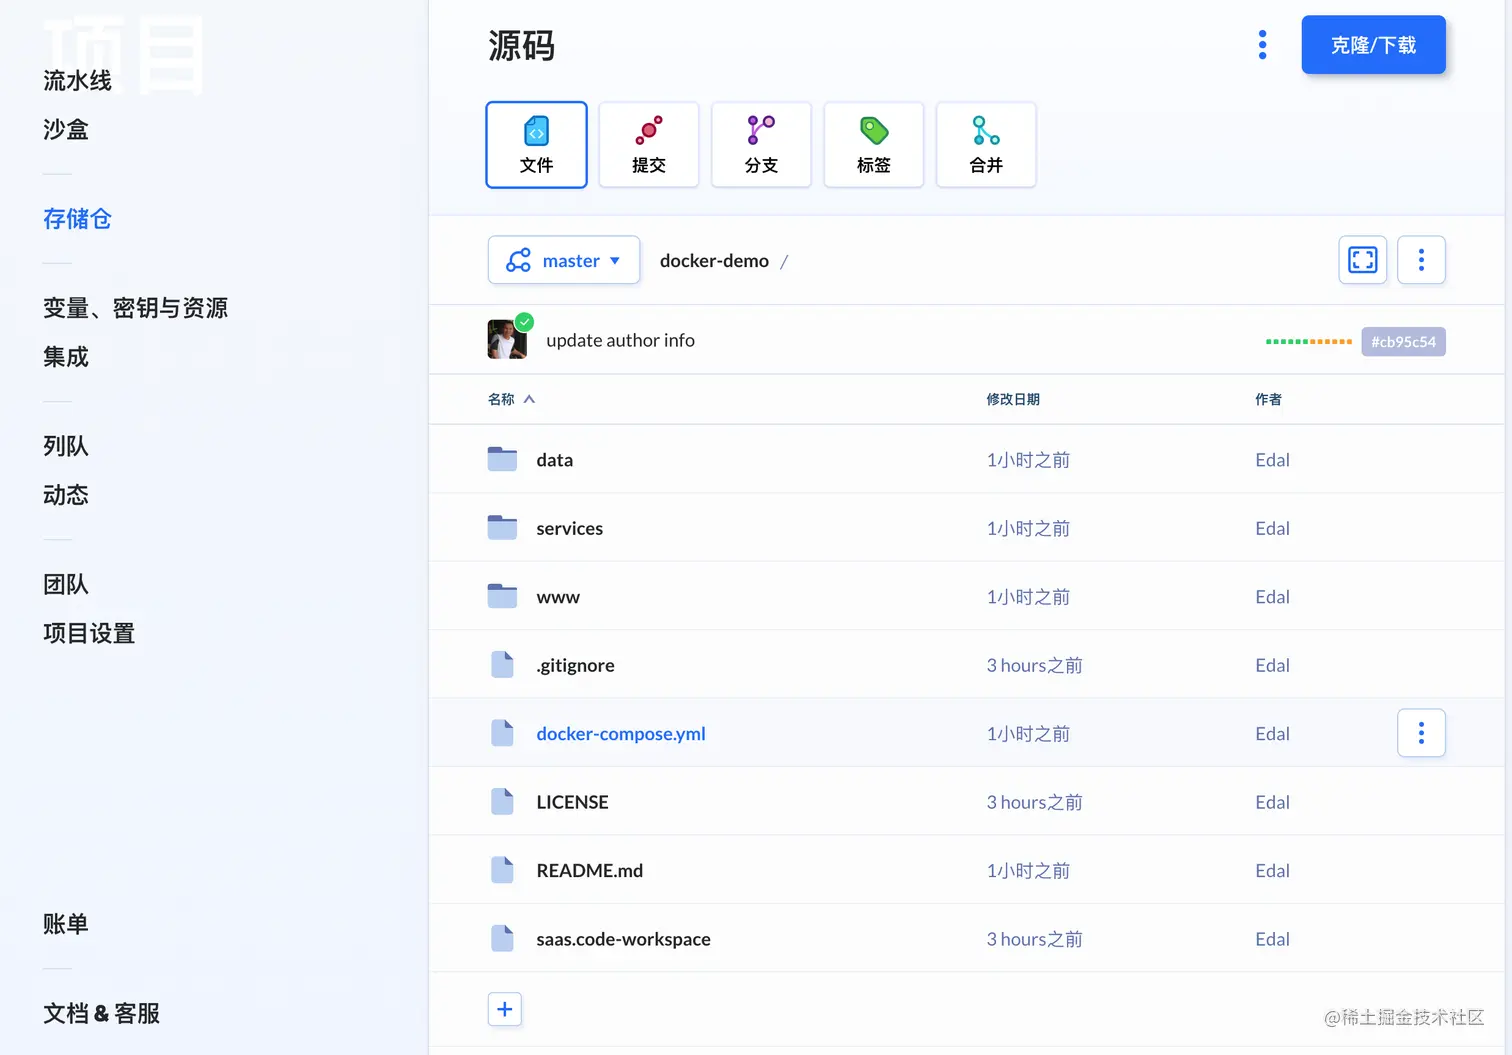Open the LICENSE file

(x=572, y=802)
